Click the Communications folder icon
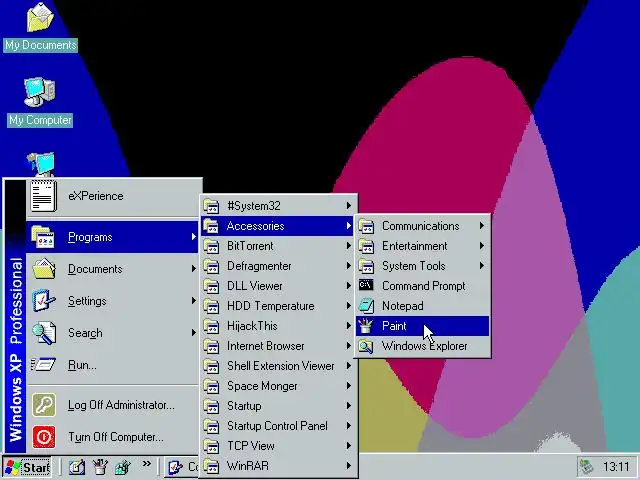 [366, 226]
